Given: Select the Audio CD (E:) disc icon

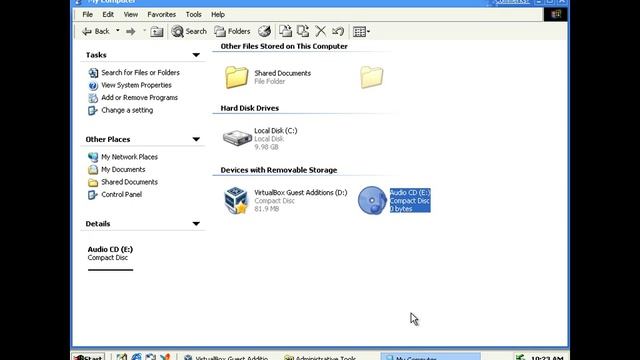Looking at the screenshot, I should (372, 200).
